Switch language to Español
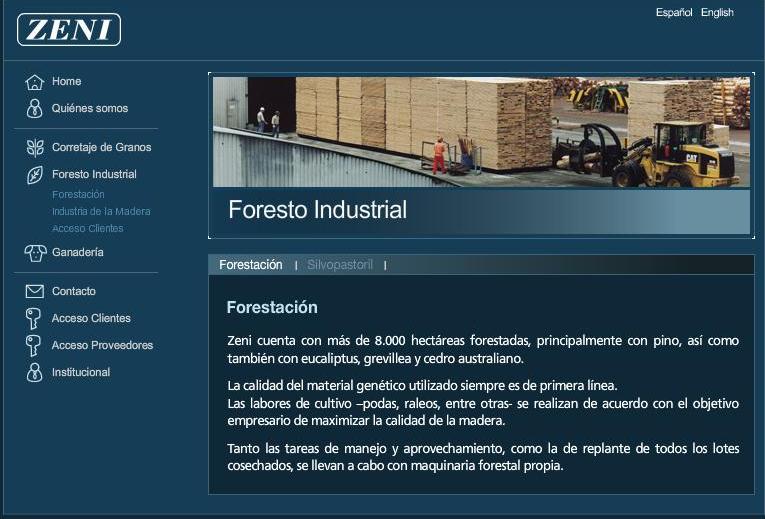765x519 pixels. [x=674, y=13]
